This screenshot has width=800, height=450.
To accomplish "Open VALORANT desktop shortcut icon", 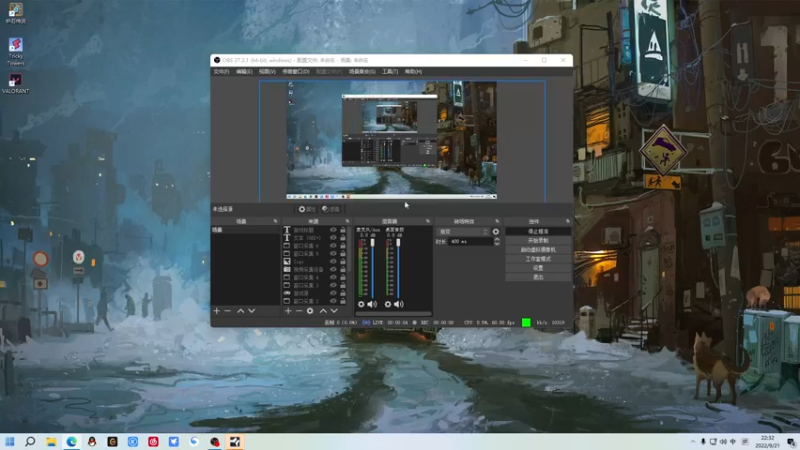I will pos(16,80).
